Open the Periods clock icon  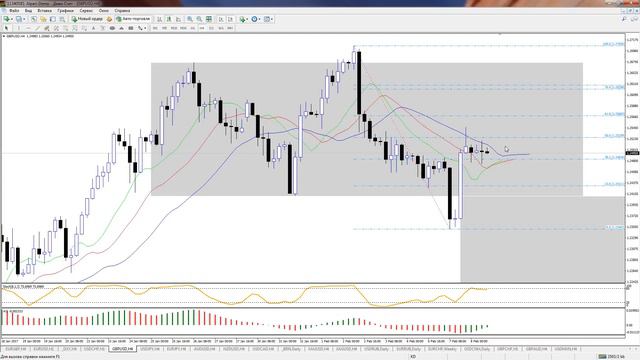pyautogui.click(x=254, y=19)
